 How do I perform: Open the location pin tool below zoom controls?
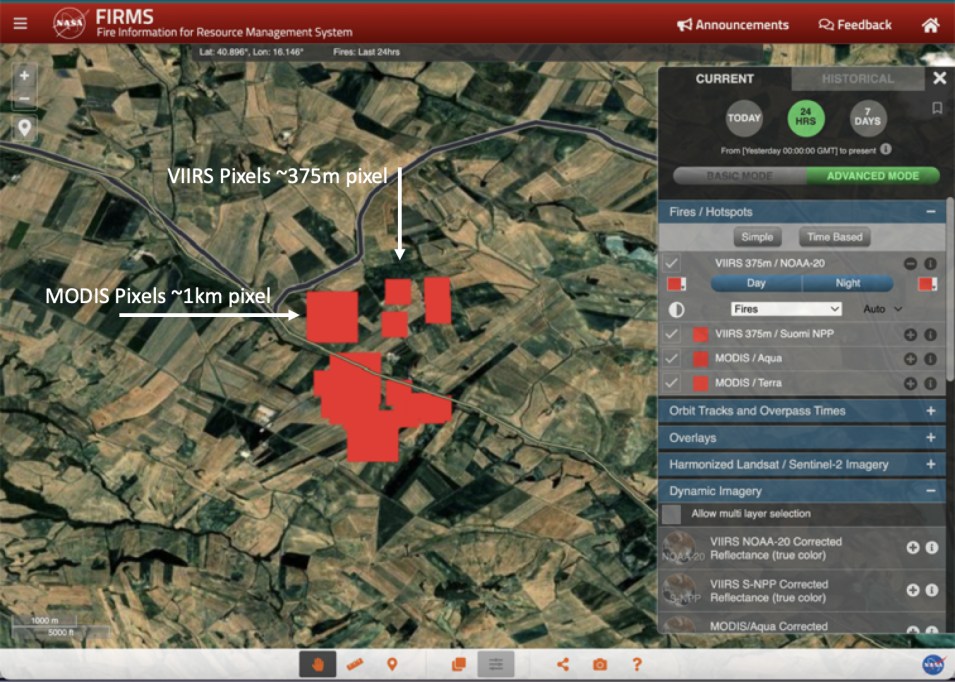coord(24,128)
